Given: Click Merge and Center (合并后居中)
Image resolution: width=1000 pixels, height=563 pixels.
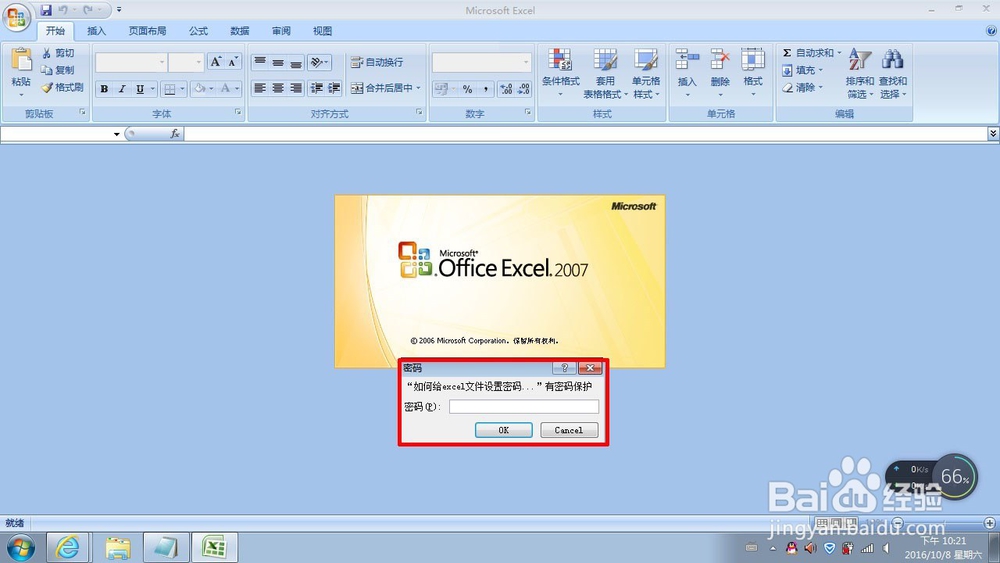Looking at the screenshot, I should point(382,88).
